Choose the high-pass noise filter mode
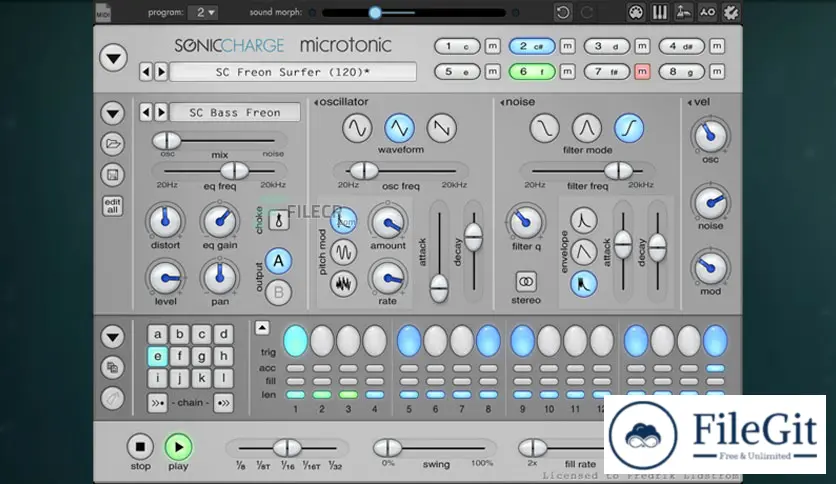Viewport: 836px width, 484px height. pyautogui.click(x=629, y=128)
